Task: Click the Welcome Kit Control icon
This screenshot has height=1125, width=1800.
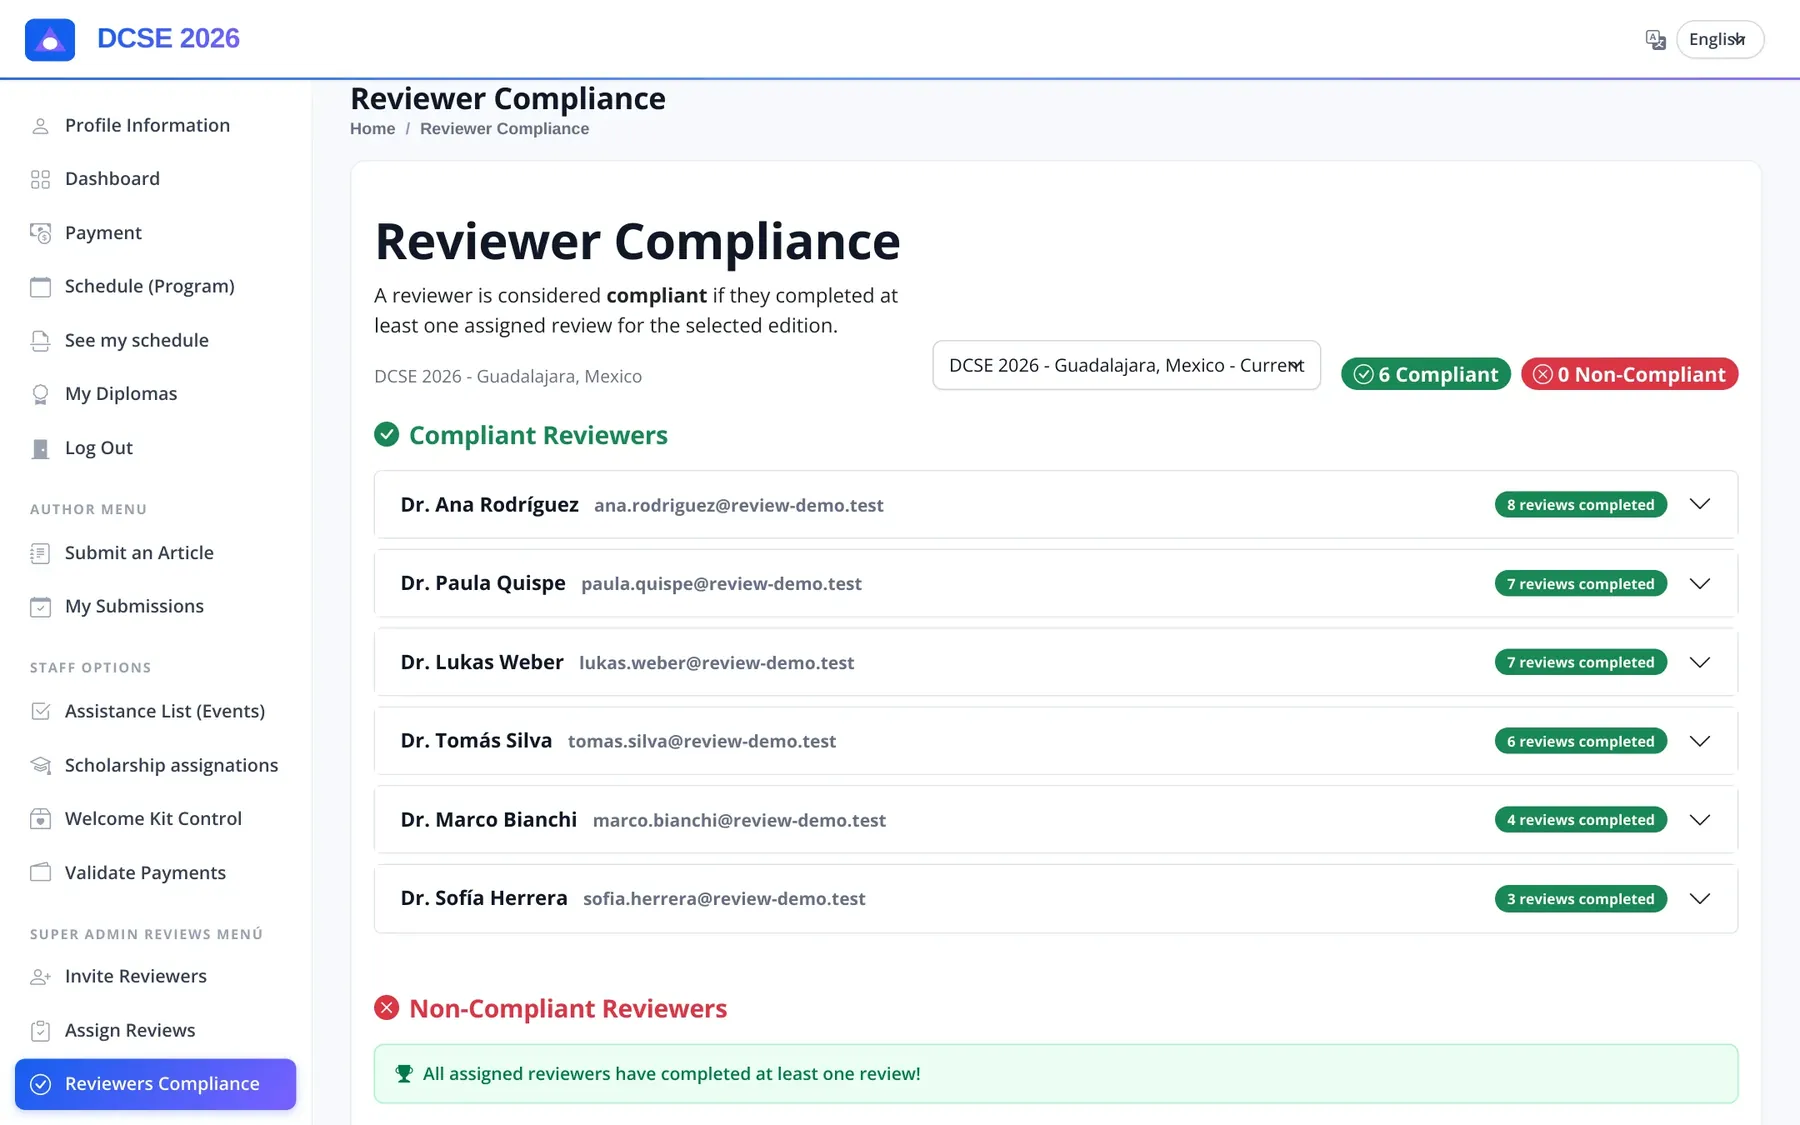Action: [40, 819]
